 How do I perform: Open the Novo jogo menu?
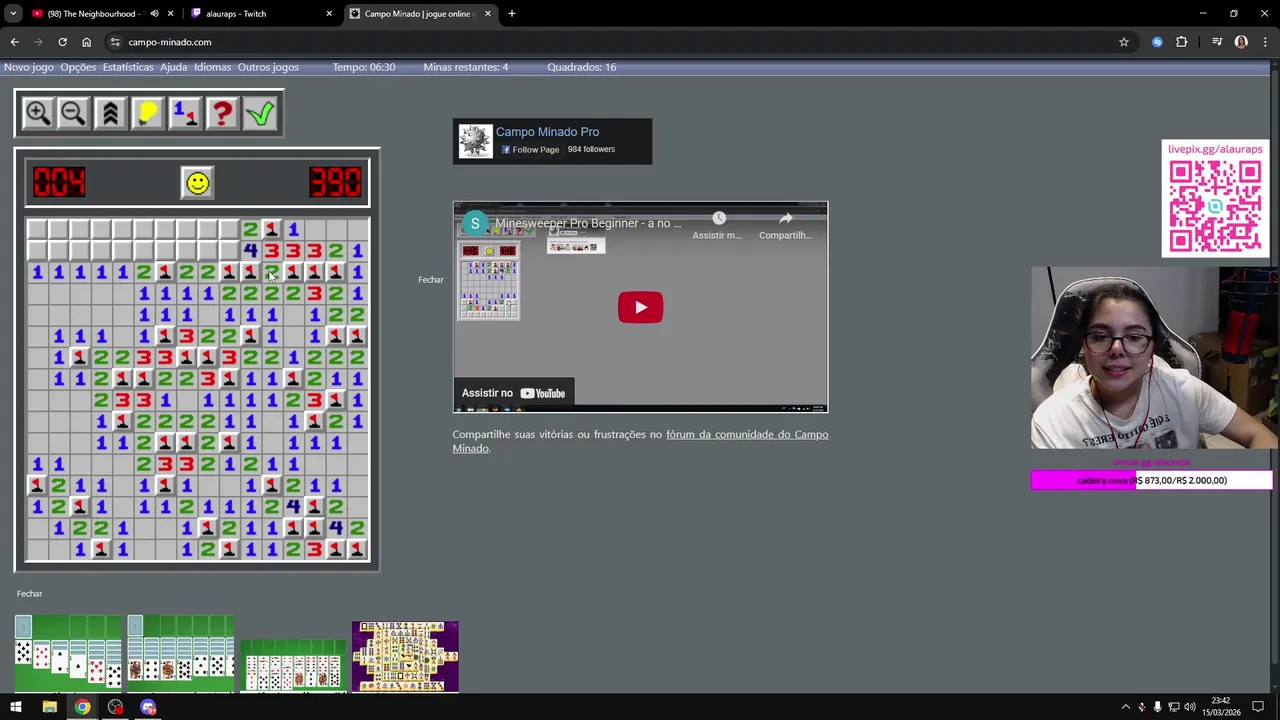(29, 67)
